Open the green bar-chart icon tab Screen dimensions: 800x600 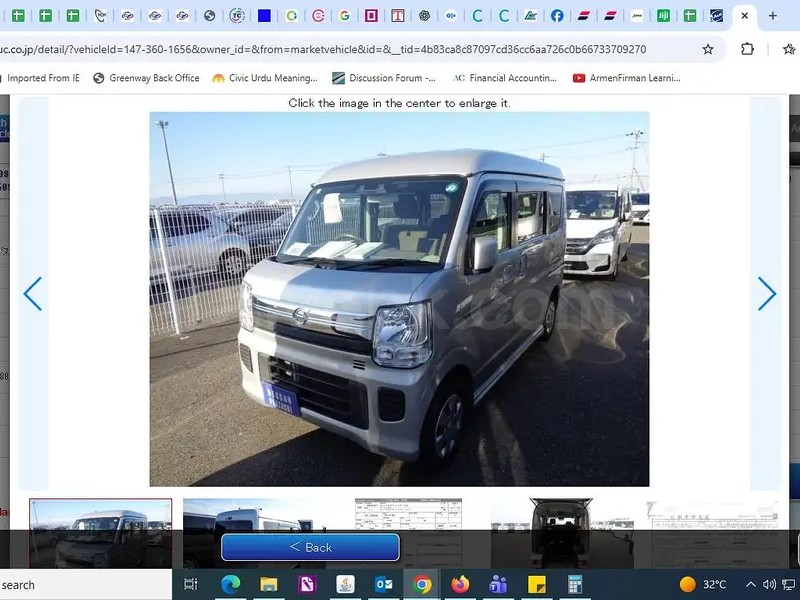click(663, 16)
